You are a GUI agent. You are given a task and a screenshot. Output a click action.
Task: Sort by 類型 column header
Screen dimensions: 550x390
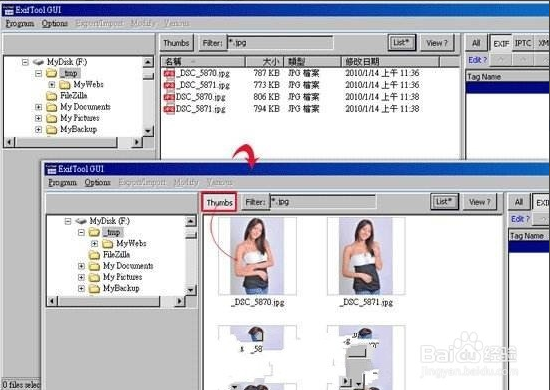point(312,62)
